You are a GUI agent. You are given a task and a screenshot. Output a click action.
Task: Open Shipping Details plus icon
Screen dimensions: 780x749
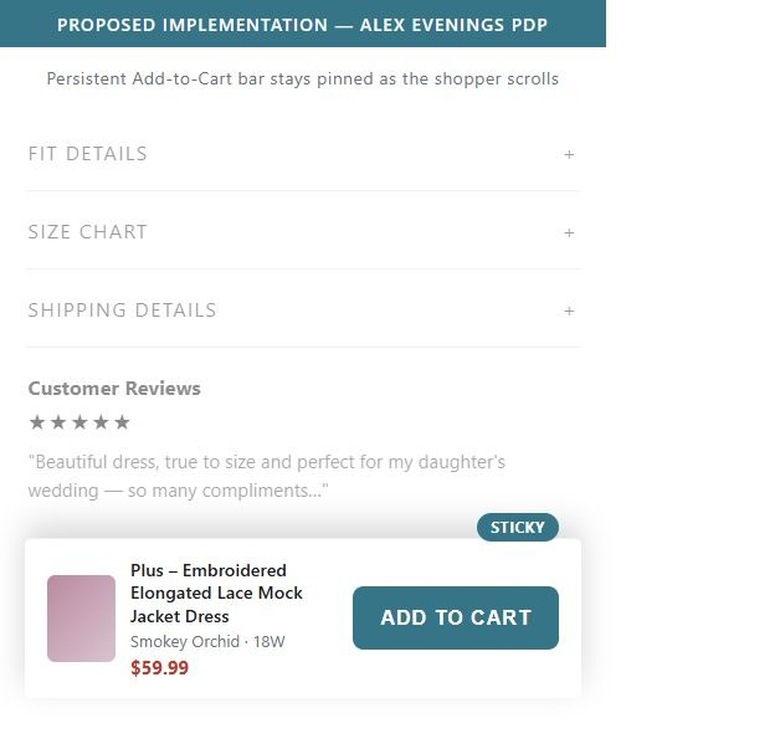569,311
